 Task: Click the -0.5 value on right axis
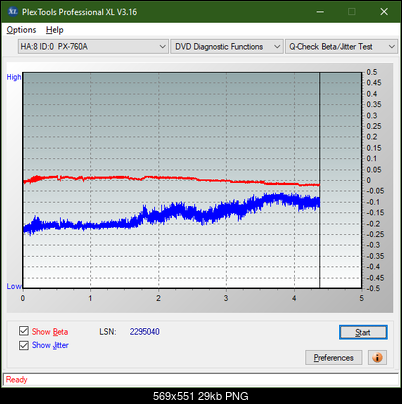[373, 288]
